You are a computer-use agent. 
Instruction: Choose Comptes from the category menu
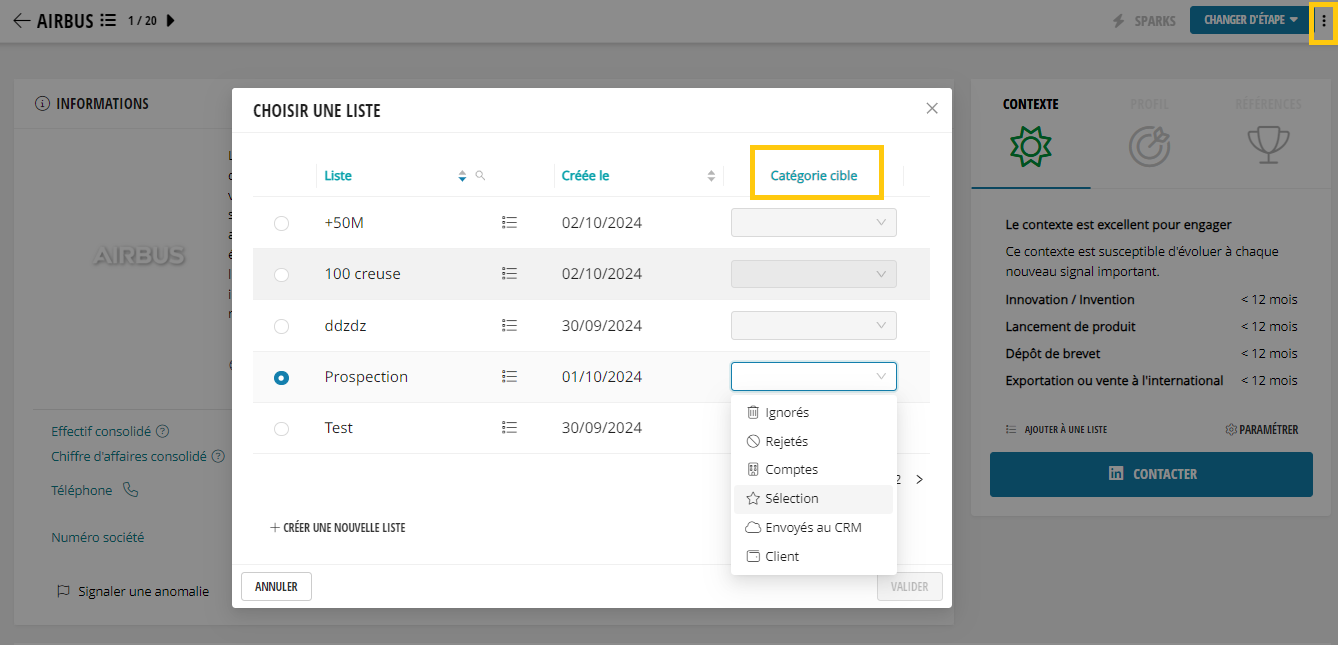point(813,469)
